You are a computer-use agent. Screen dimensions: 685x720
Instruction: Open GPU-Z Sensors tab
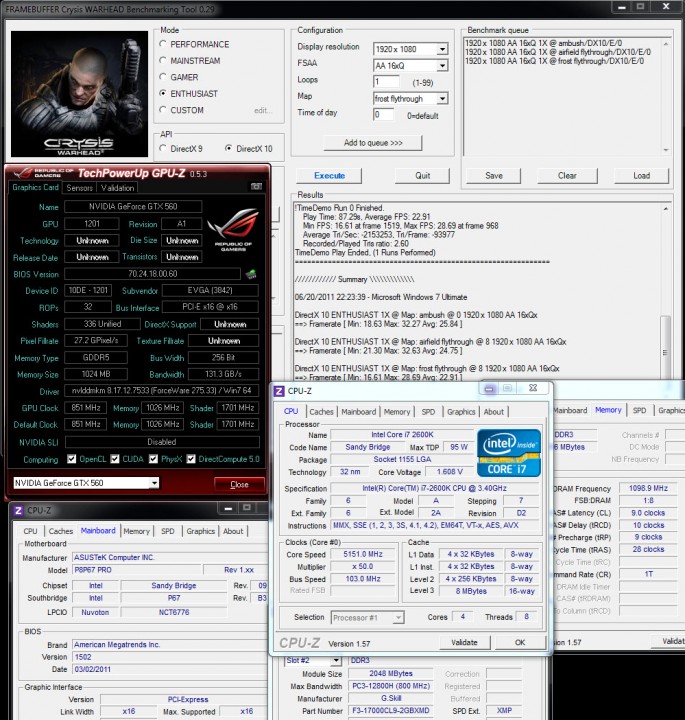click(x=79, y=188)
